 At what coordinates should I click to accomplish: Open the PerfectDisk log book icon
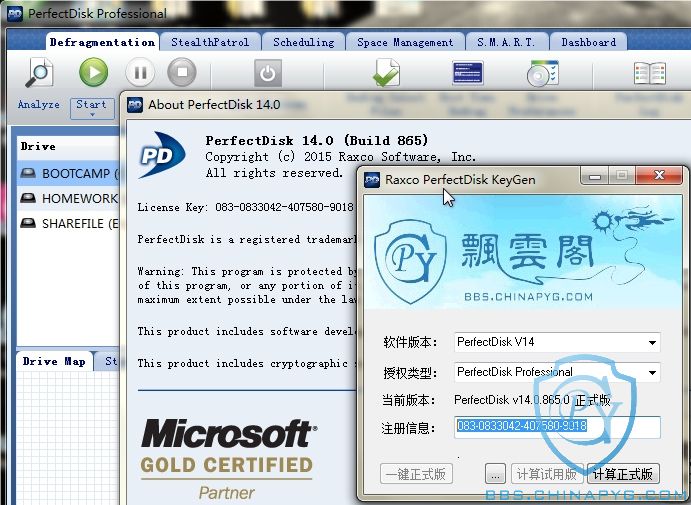650,73
